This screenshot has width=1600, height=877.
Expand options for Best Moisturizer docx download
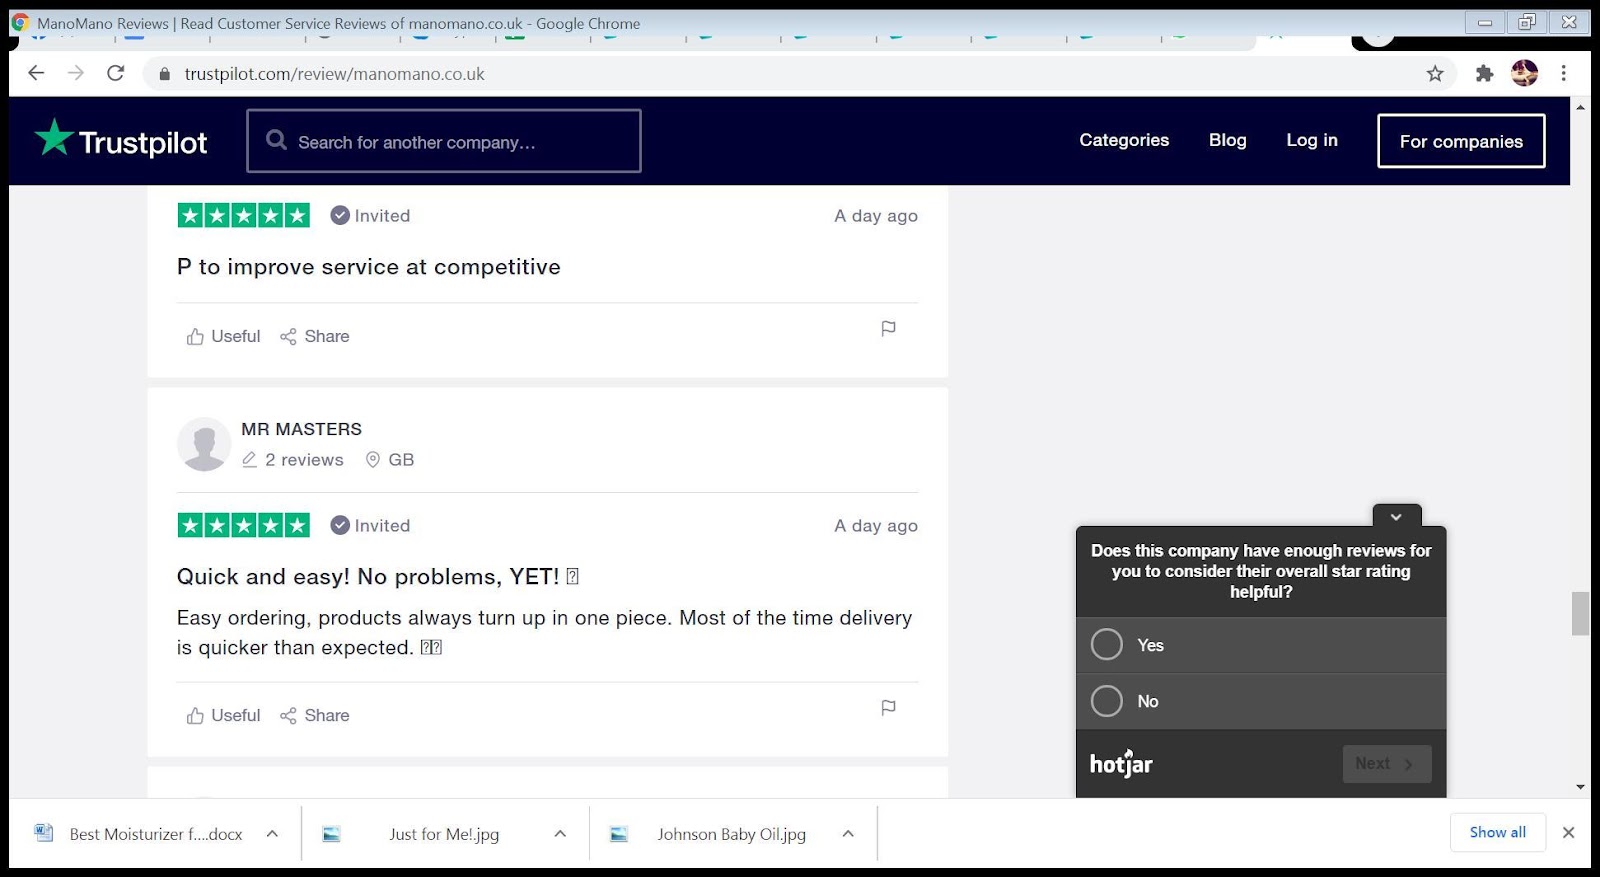pyautogui.click(x=272, y=833)
